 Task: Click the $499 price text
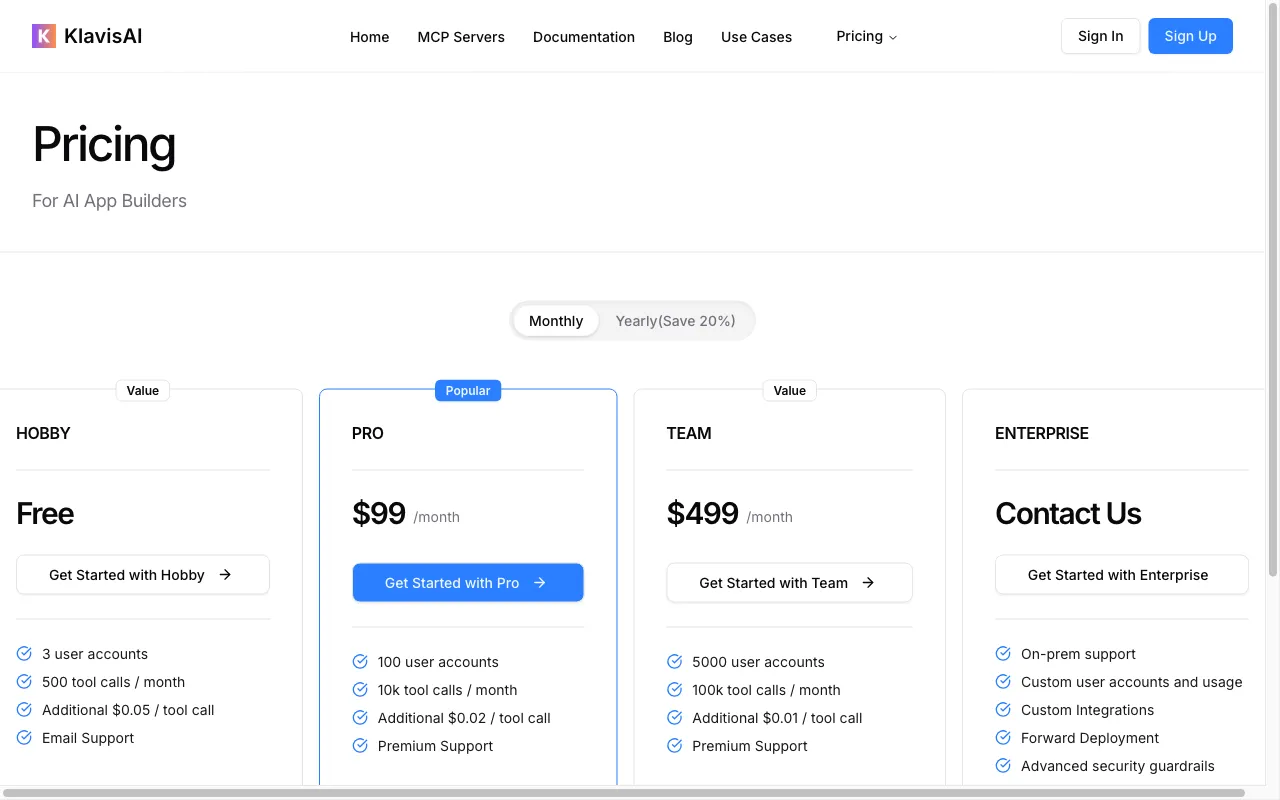coord(703,514)
